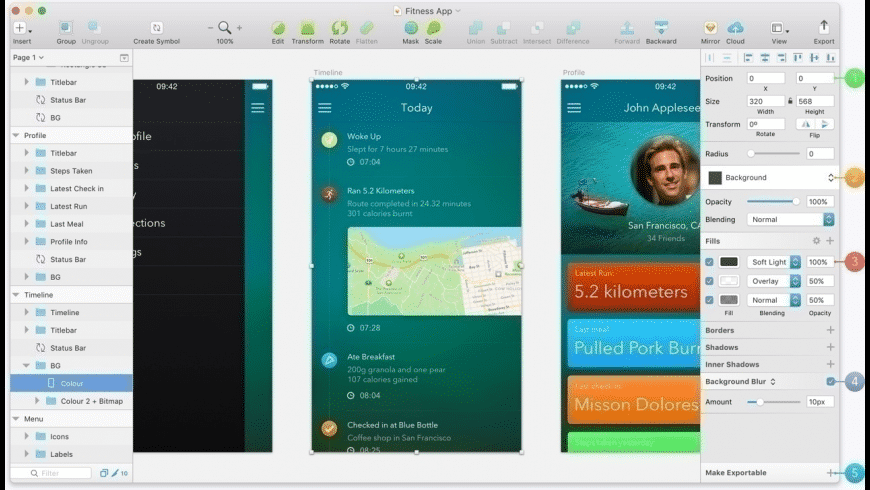Viewport: 870px width, 490px height.
Task: Toggle the pages list icon
Action: coord(124,58)
